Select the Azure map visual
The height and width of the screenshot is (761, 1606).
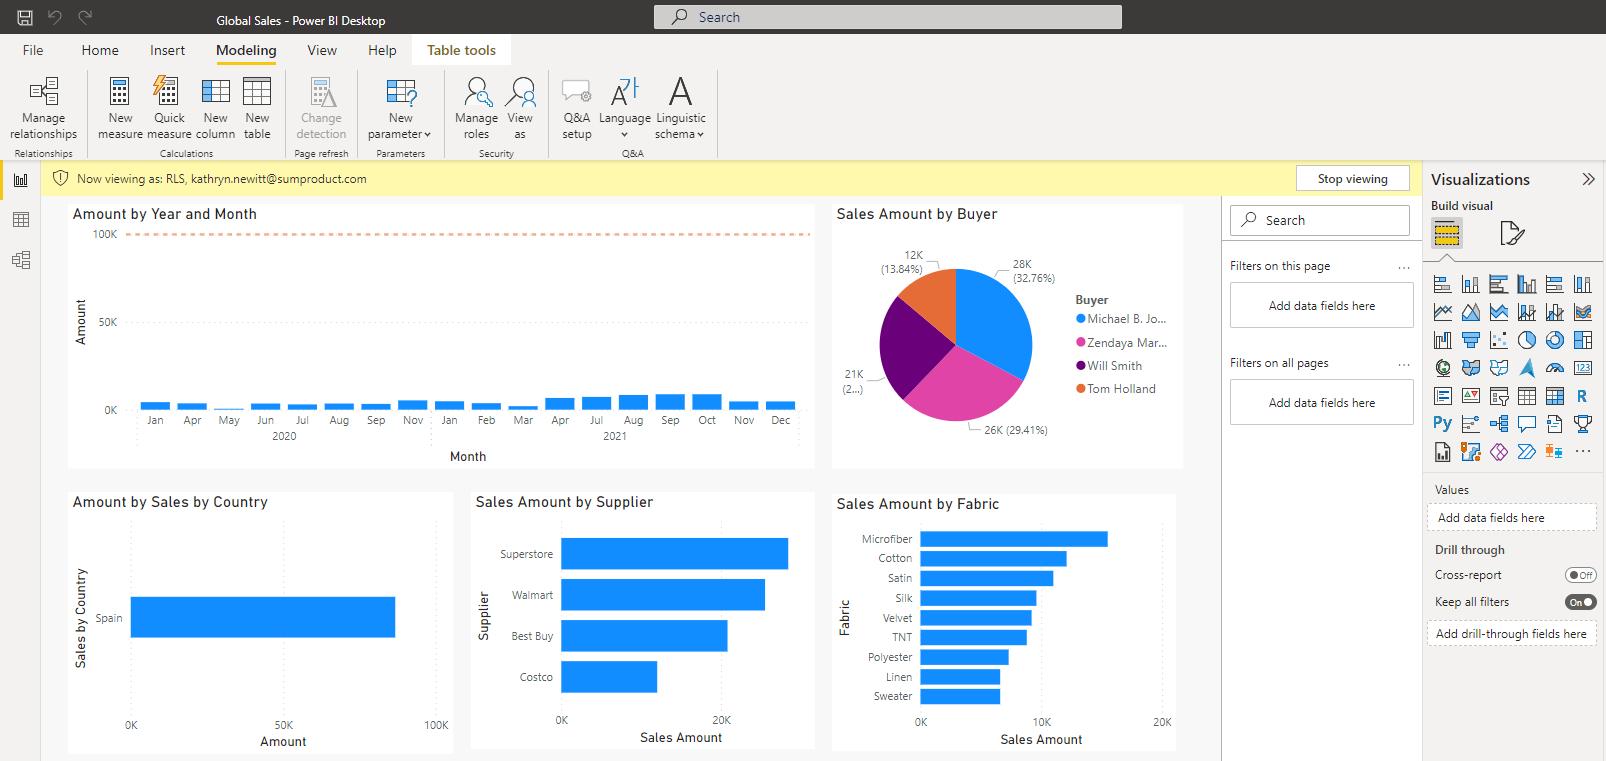(1526, 368)
